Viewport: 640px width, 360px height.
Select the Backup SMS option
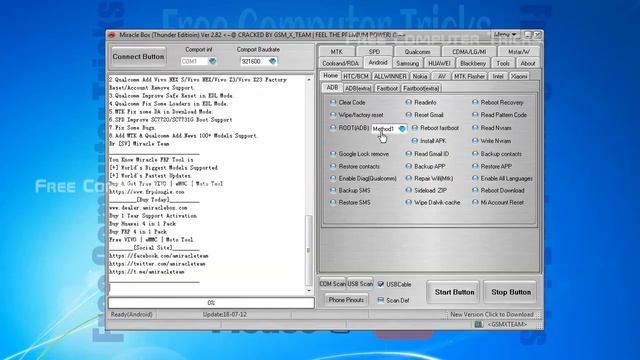pyautogui.click(x=350, y=191)
